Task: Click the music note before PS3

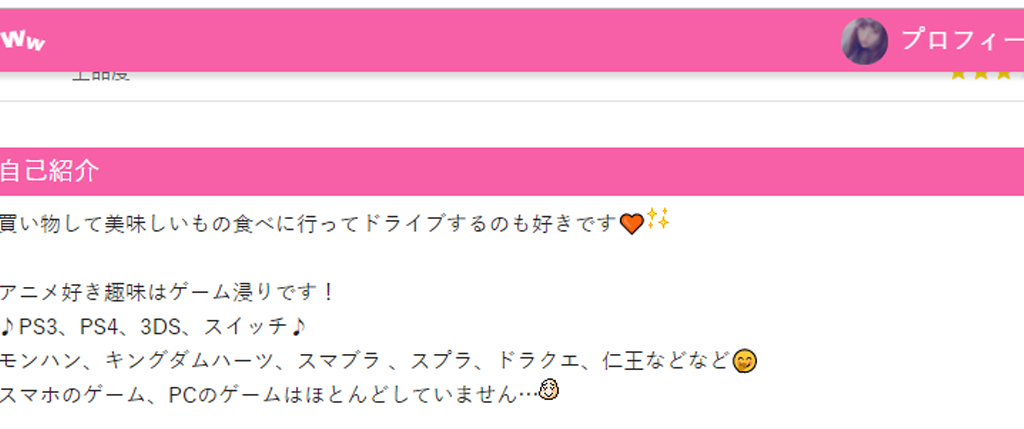Action: (7, 326)
